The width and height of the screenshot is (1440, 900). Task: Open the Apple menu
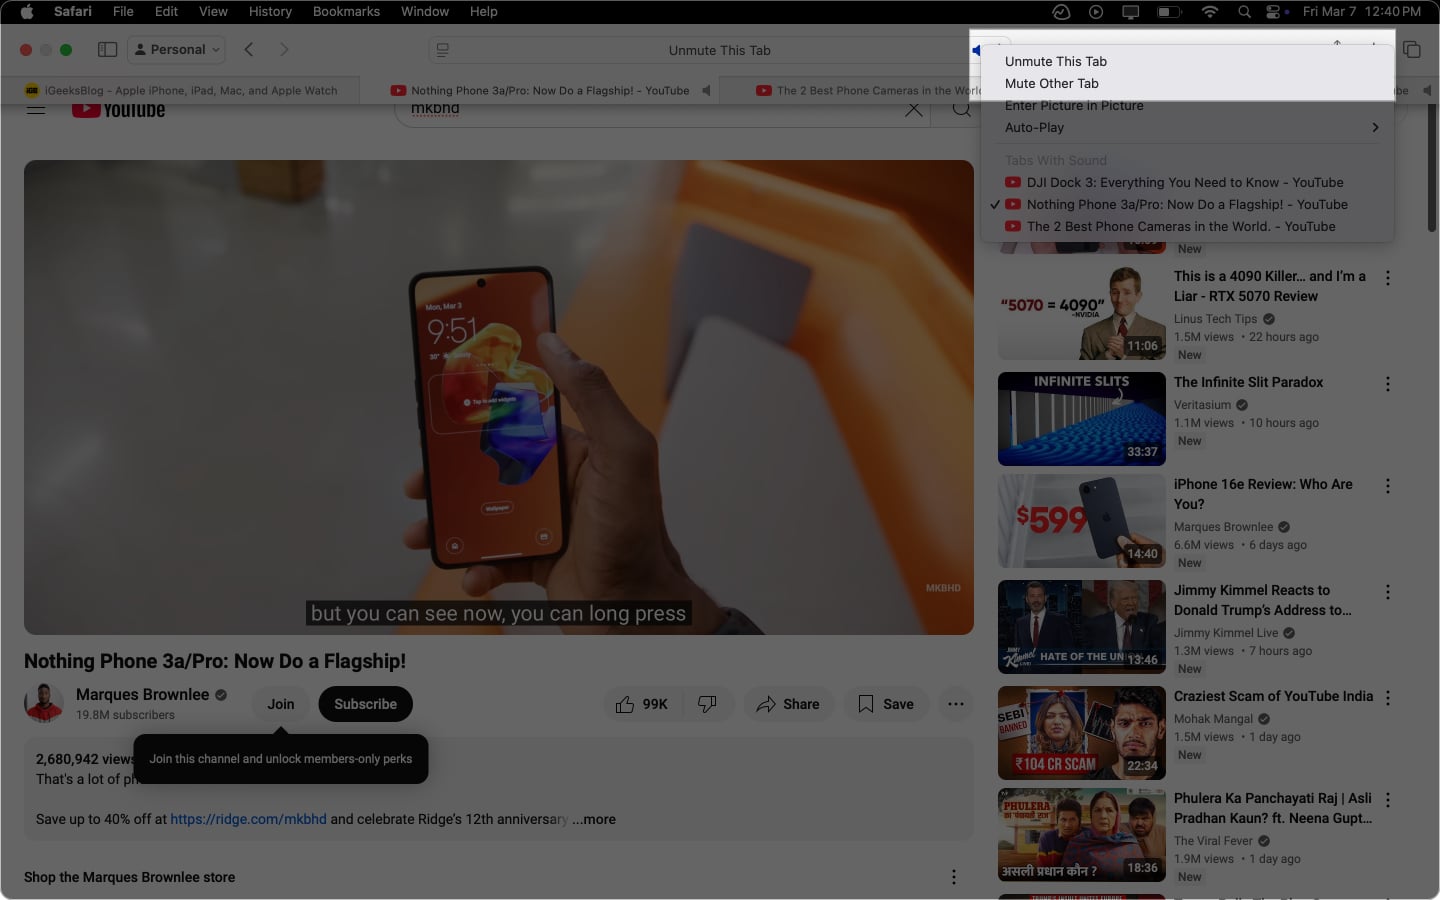(27, 11)
